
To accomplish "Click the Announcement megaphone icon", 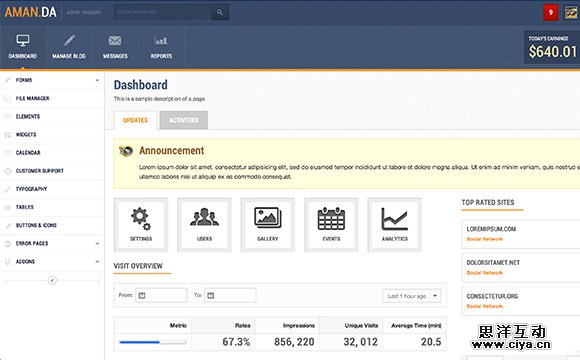I will 126,151.
